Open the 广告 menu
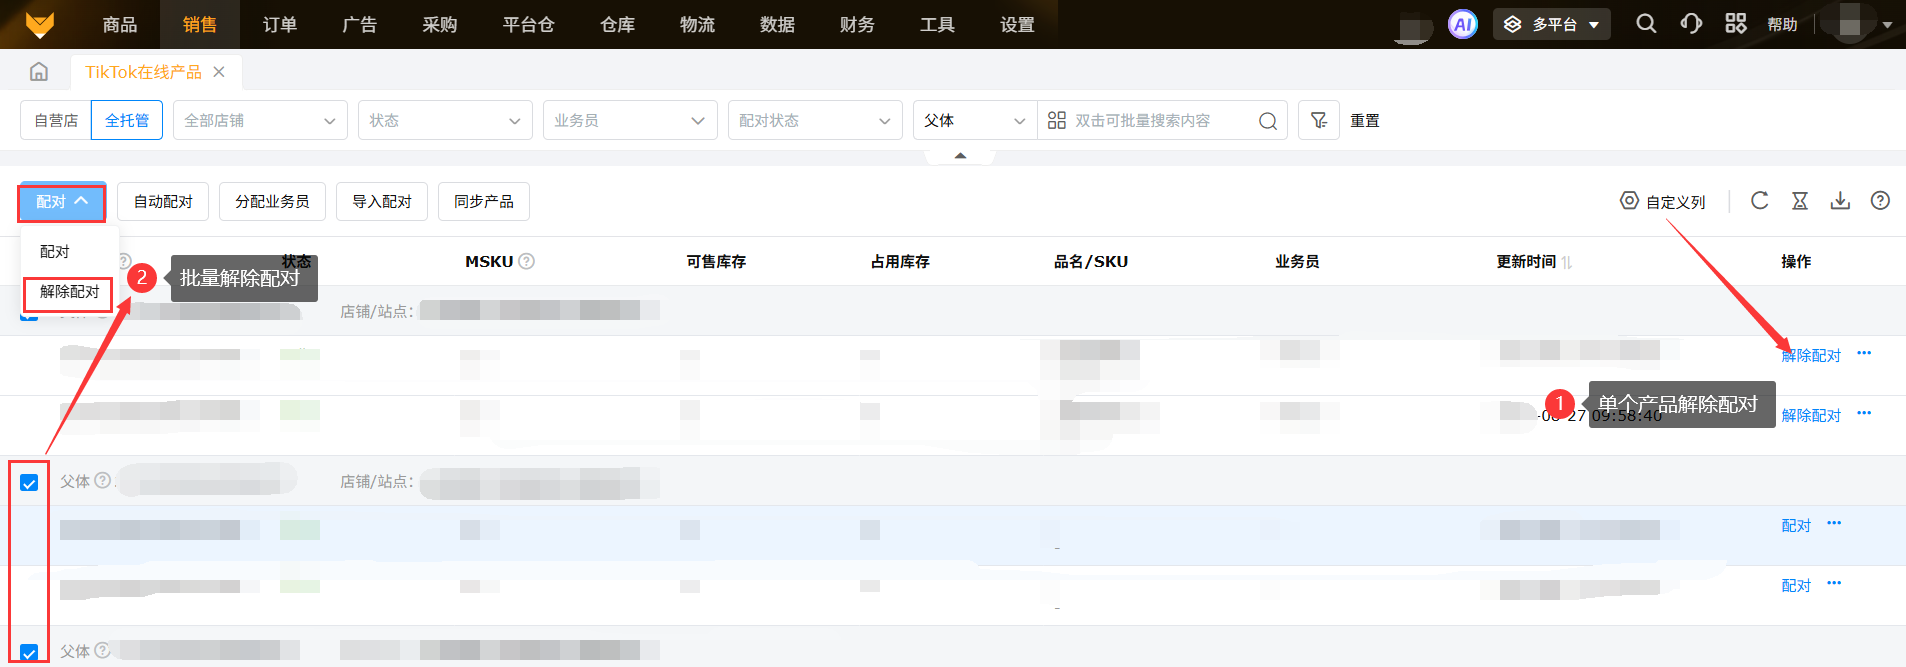This screenshot has height=667, width=1906. [360, 24]
